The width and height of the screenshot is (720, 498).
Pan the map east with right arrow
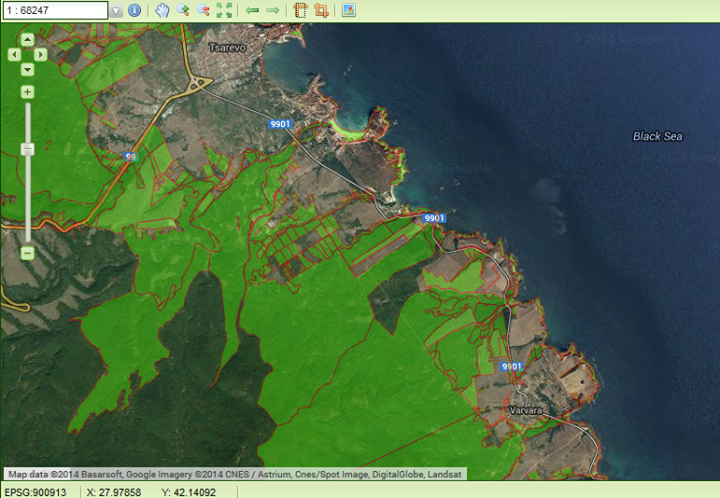41,55
